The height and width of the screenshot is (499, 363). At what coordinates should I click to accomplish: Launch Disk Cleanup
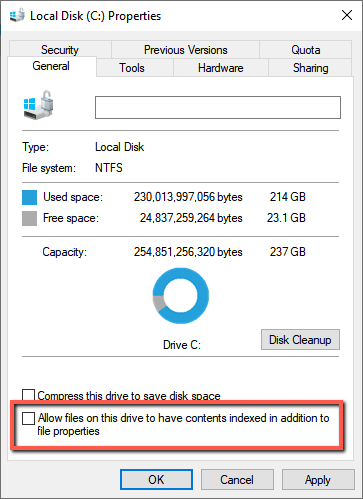tap(300, 340)
